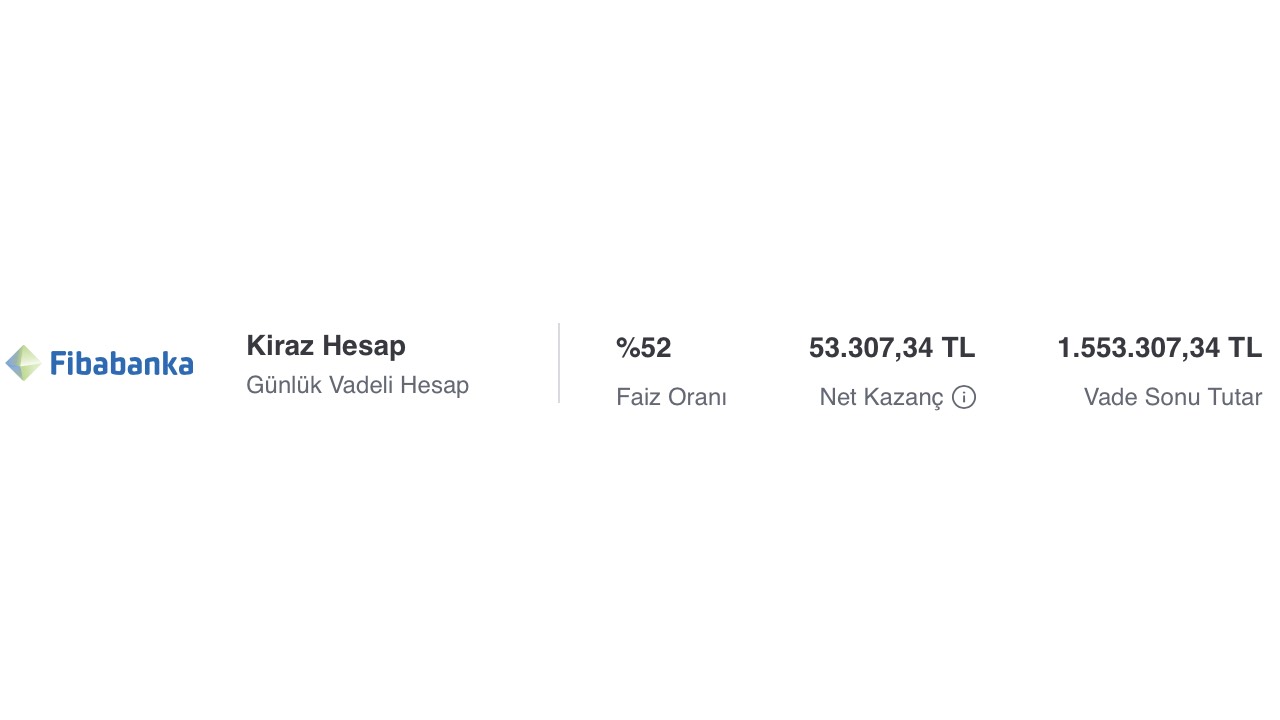
Task: Click the TL suffix of 1.553.307,34
Action: (x=1245, y=348)
